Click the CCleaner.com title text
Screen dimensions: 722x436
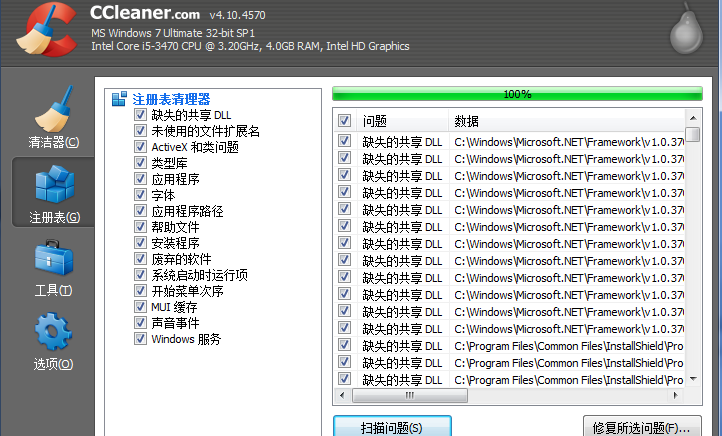point(145,13)
